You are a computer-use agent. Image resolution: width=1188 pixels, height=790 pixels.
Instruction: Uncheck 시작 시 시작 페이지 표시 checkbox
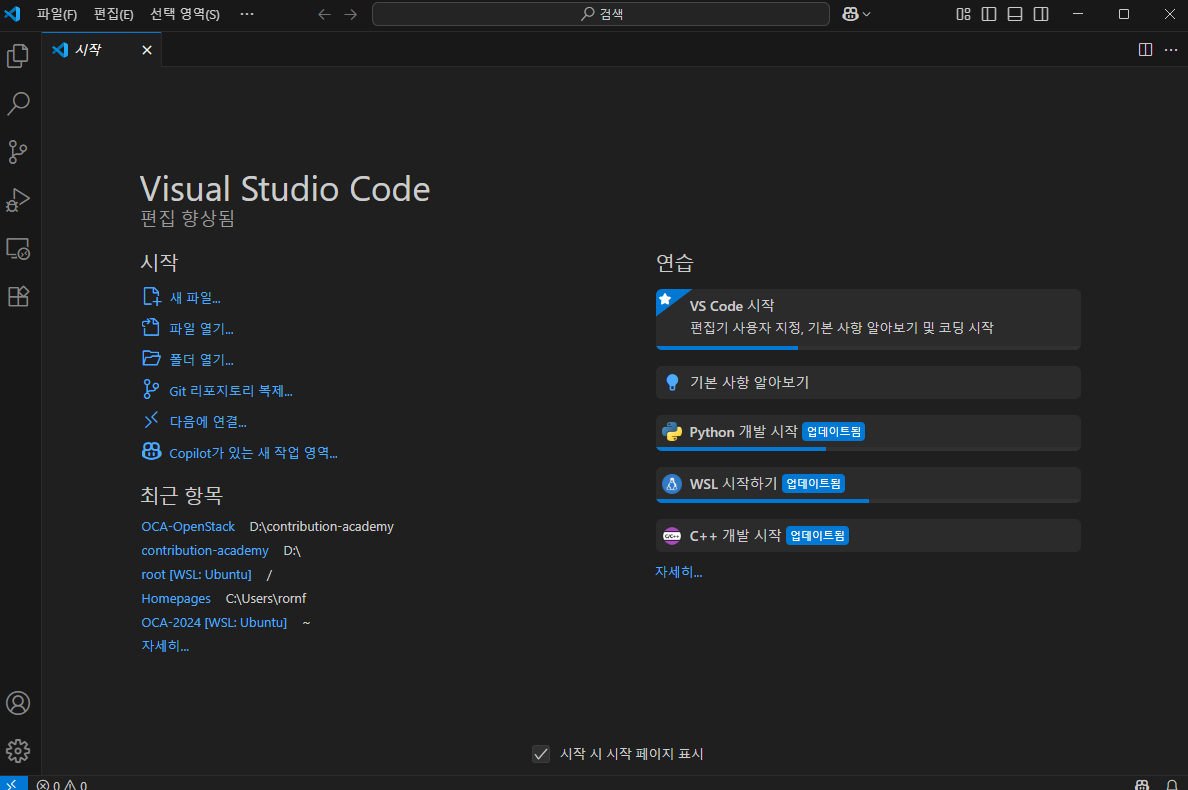coord(541,754)
